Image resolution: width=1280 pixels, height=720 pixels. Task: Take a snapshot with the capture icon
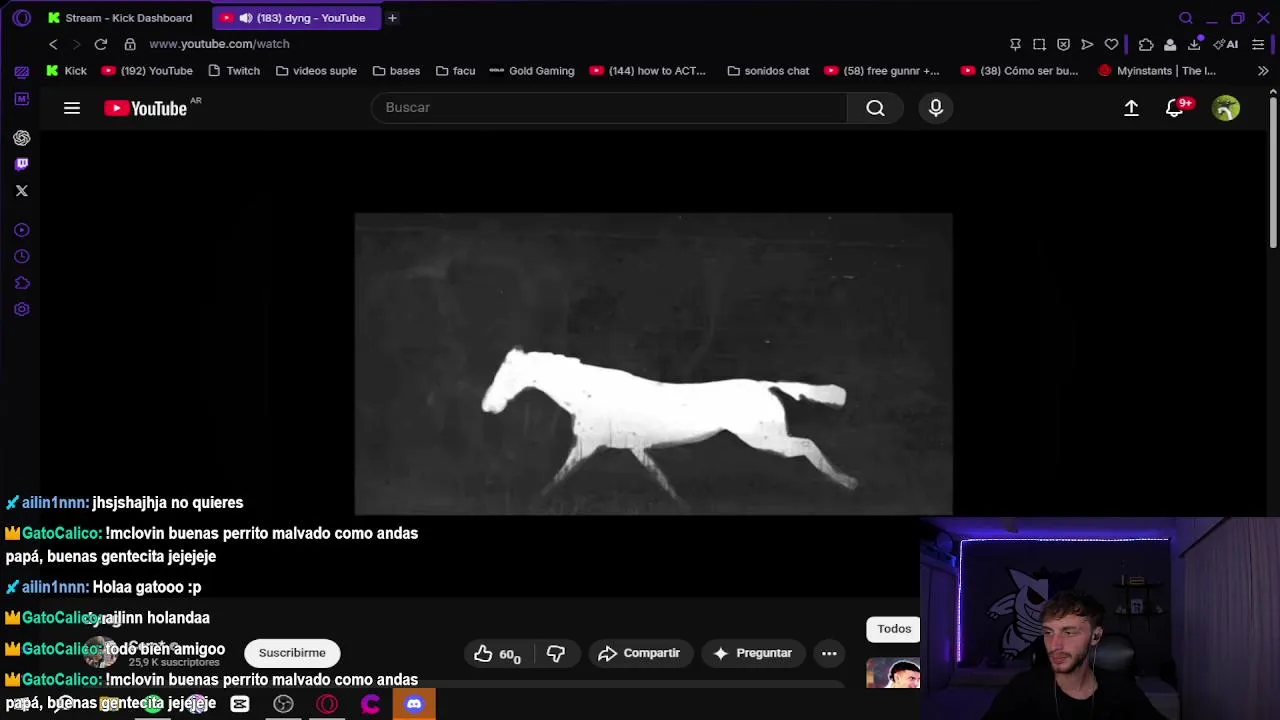[x=1039, y=44]
